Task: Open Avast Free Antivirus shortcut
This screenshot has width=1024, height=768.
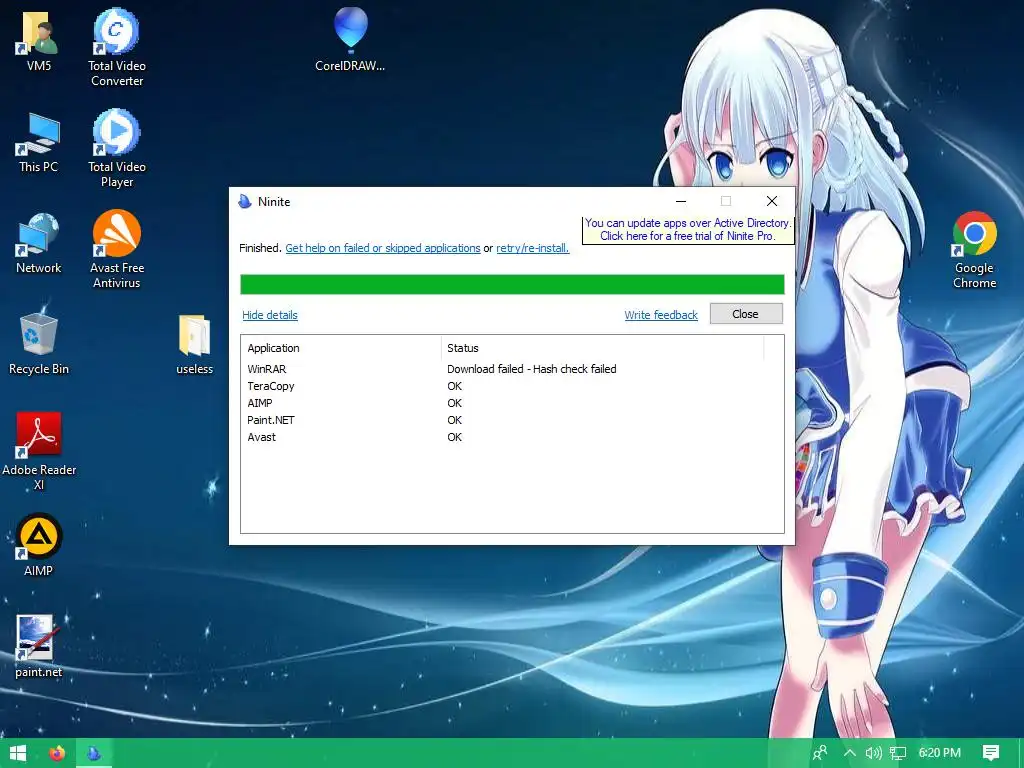Action: pyautogui.click(x=117, y=249)
